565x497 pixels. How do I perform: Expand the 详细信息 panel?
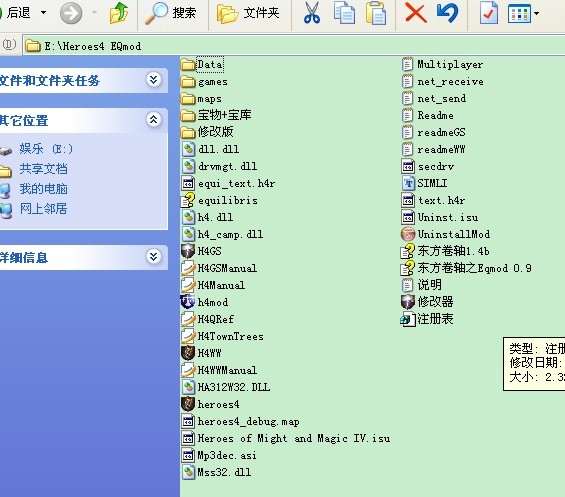point(154,257)
